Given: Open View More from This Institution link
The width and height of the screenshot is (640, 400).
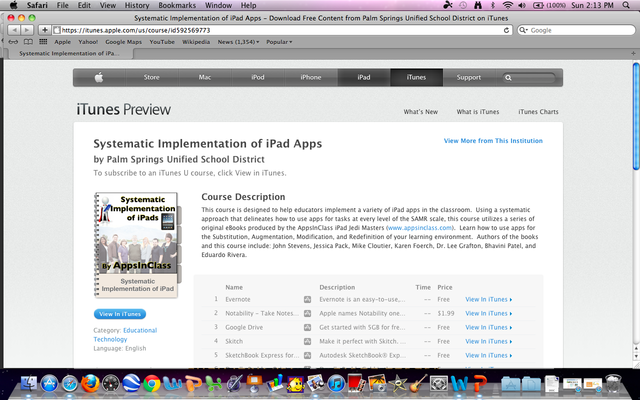Looking at the screenshot, I should [493, 141].
